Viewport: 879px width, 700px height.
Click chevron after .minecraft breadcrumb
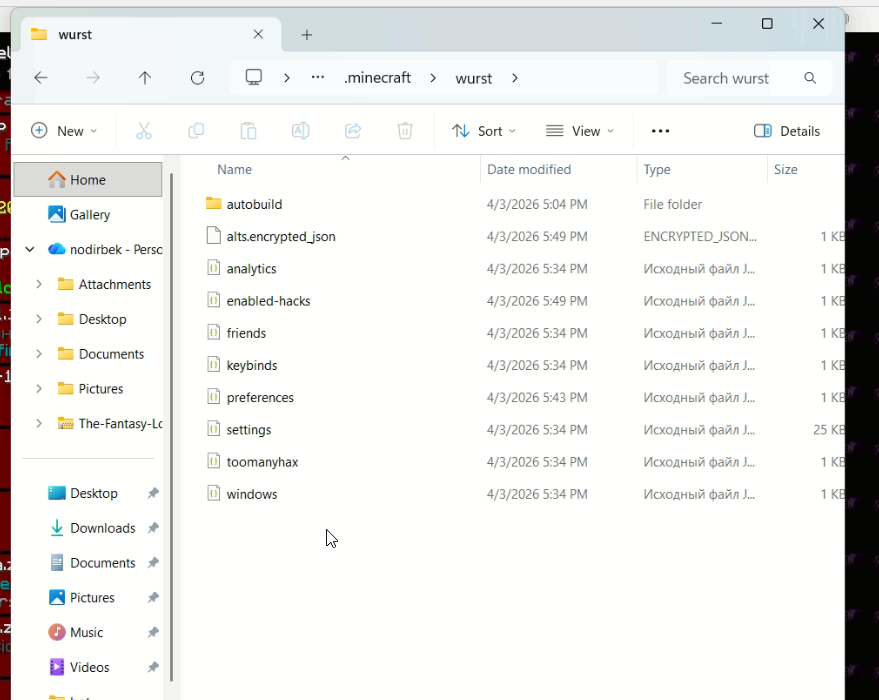point(433,78)
